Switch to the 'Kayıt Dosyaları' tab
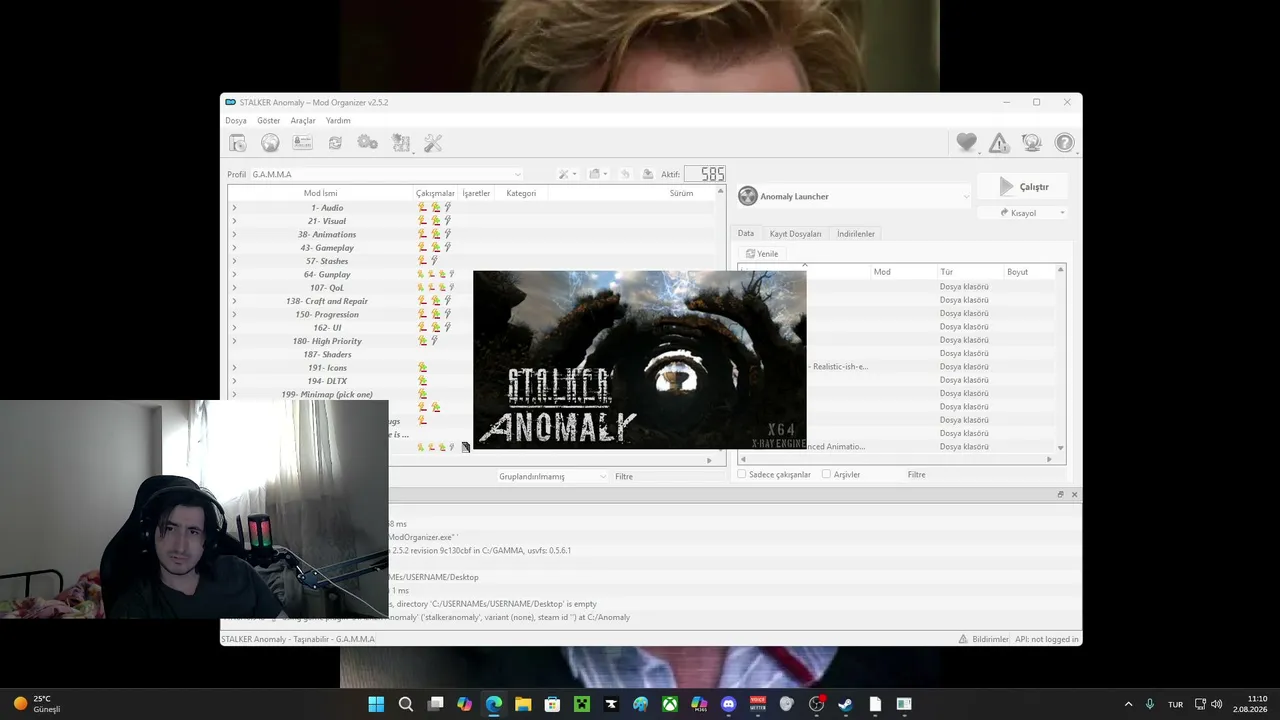 (x=795, y=234)
